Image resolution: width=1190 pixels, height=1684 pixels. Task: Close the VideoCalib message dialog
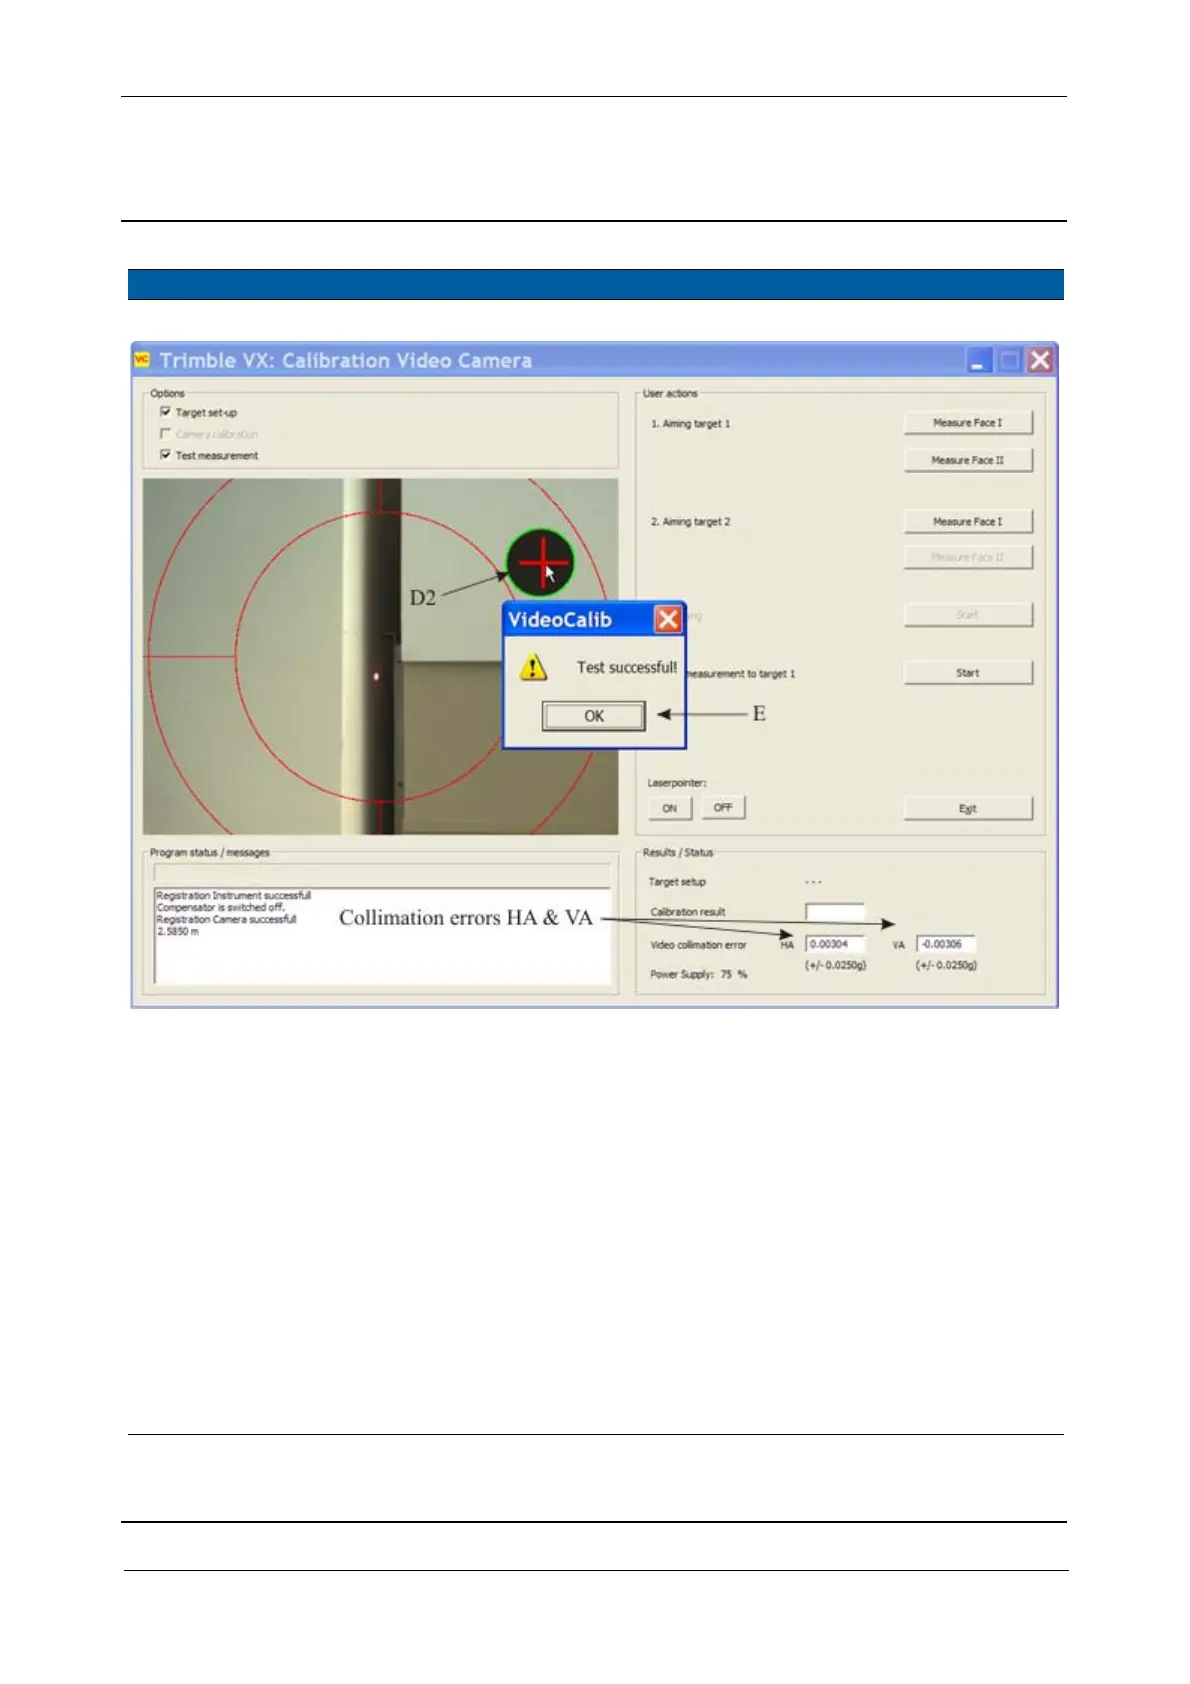tap(668, 620)
